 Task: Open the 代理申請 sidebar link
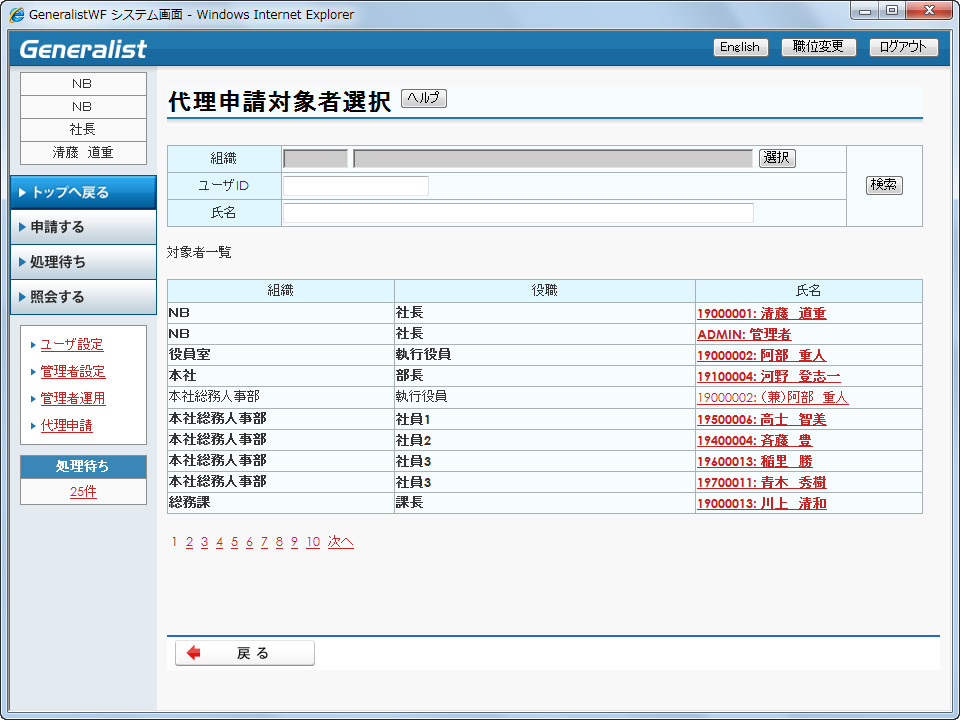tap(66, 426)
